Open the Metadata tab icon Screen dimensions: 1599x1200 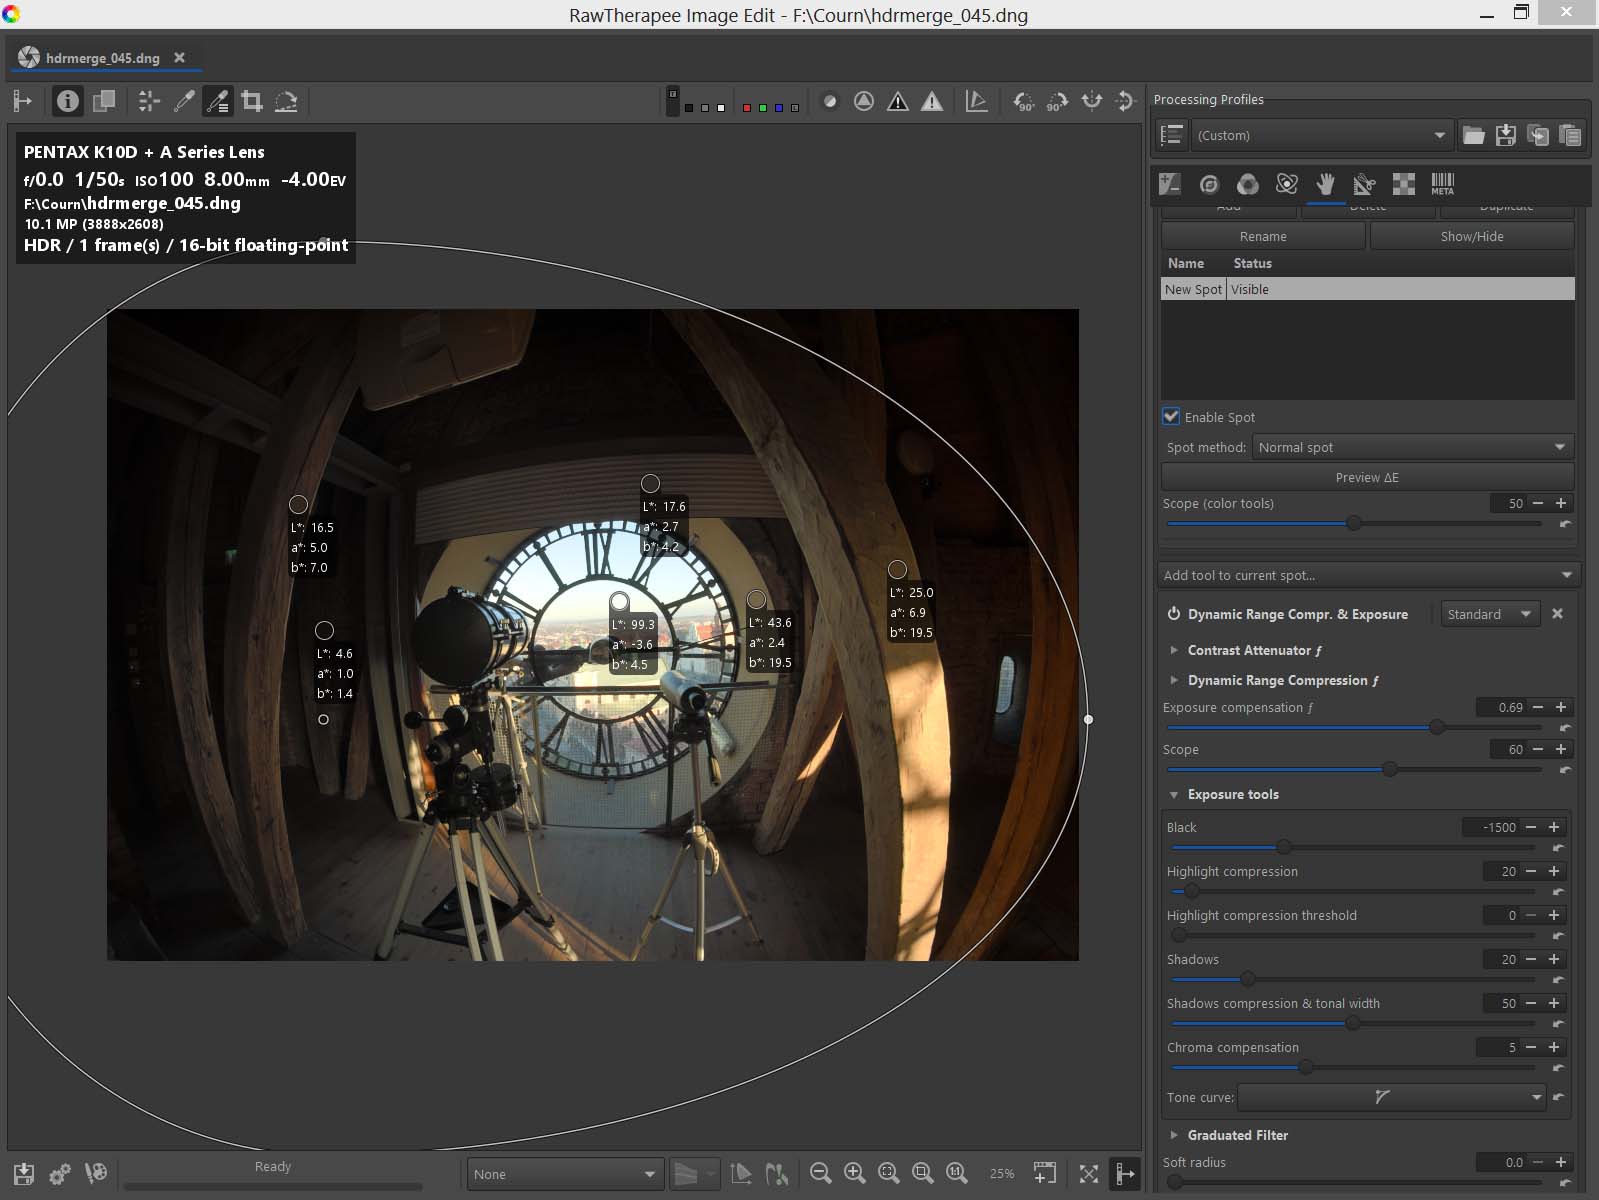click(1442, 184)
